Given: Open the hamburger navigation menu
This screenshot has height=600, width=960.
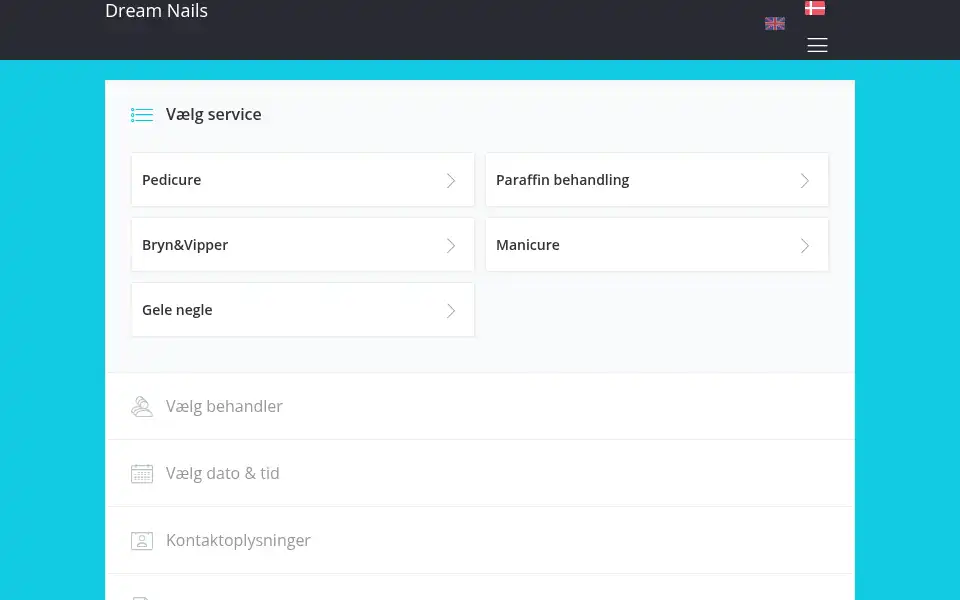Looking at the screenshot, I should click(817, 45).
